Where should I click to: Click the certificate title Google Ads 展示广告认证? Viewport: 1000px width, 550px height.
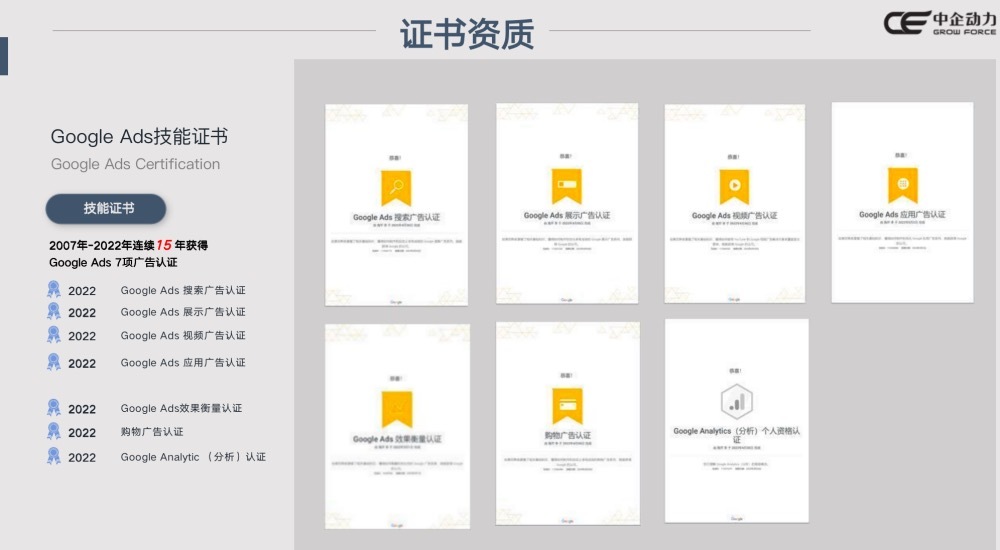click(567, 216)
